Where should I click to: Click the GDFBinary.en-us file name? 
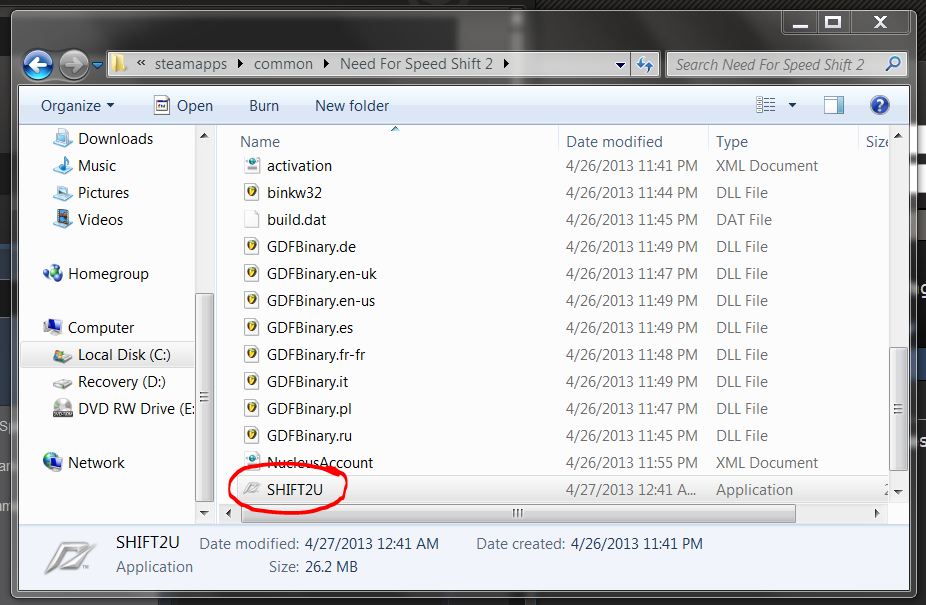tap(321, 301)
